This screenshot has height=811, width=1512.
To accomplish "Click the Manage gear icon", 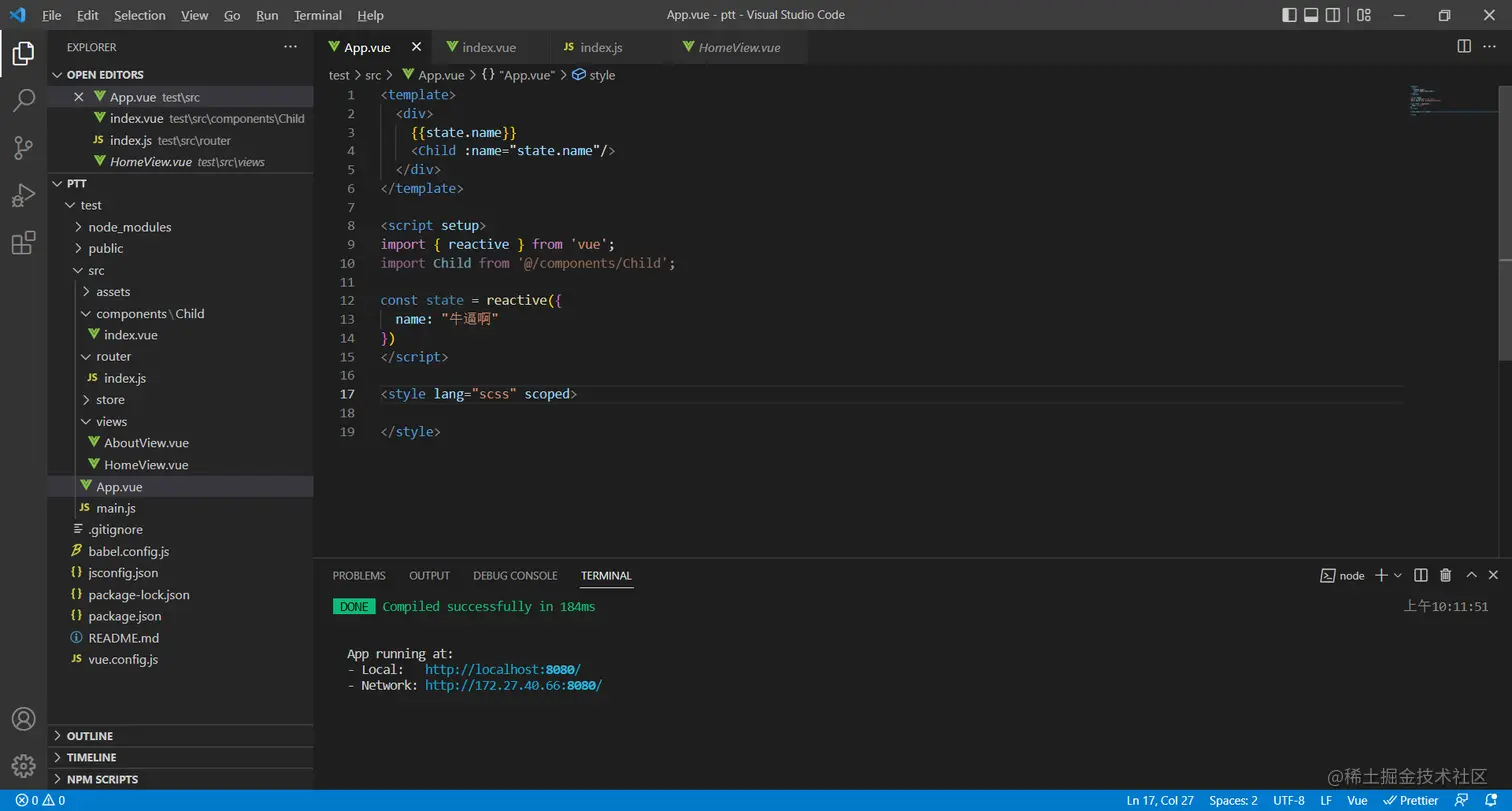I will pyautogui.click(x=23, y=766).
